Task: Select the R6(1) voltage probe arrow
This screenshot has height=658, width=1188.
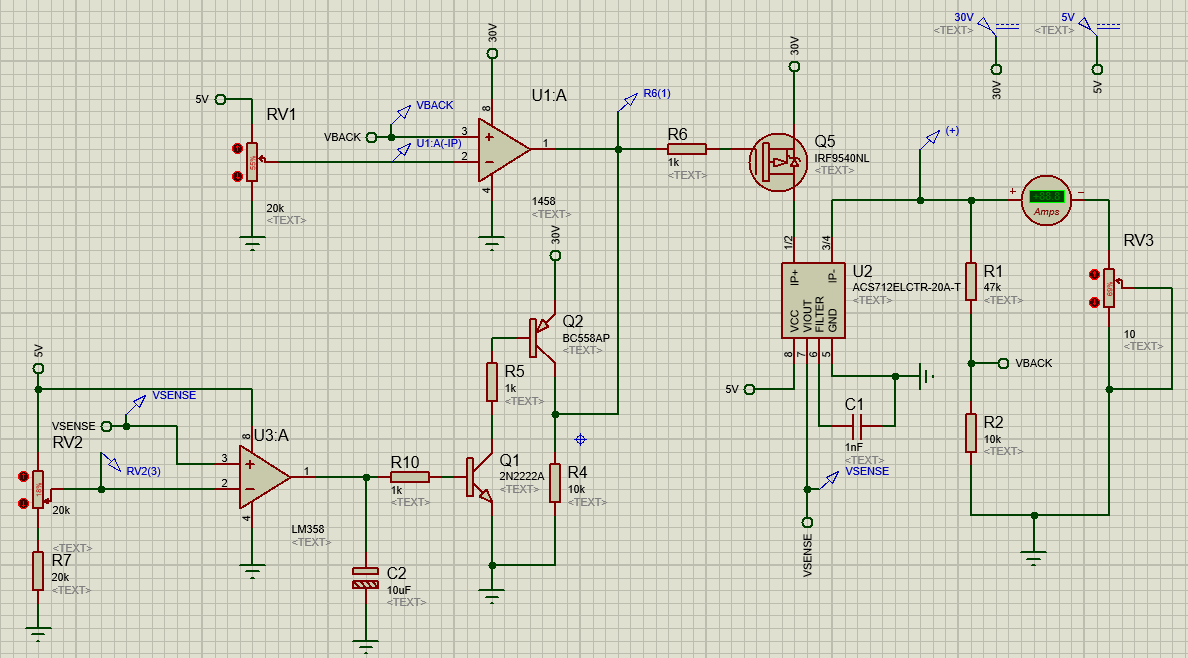Action: point(628,100)
